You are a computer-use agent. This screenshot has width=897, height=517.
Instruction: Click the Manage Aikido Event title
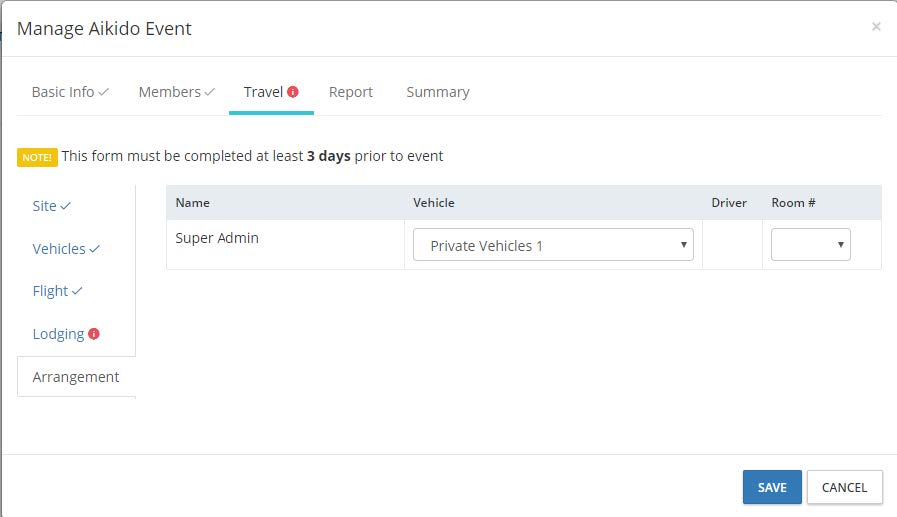tap(104, 29)
